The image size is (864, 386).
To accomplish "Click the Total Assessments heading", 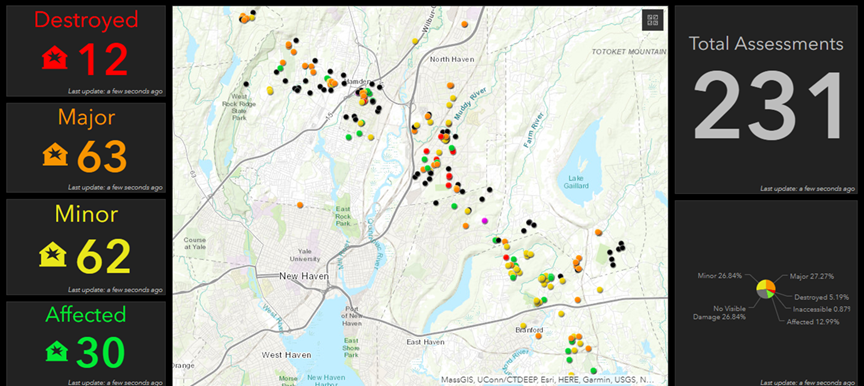I will pyautogui.click(x=766, y=44).
